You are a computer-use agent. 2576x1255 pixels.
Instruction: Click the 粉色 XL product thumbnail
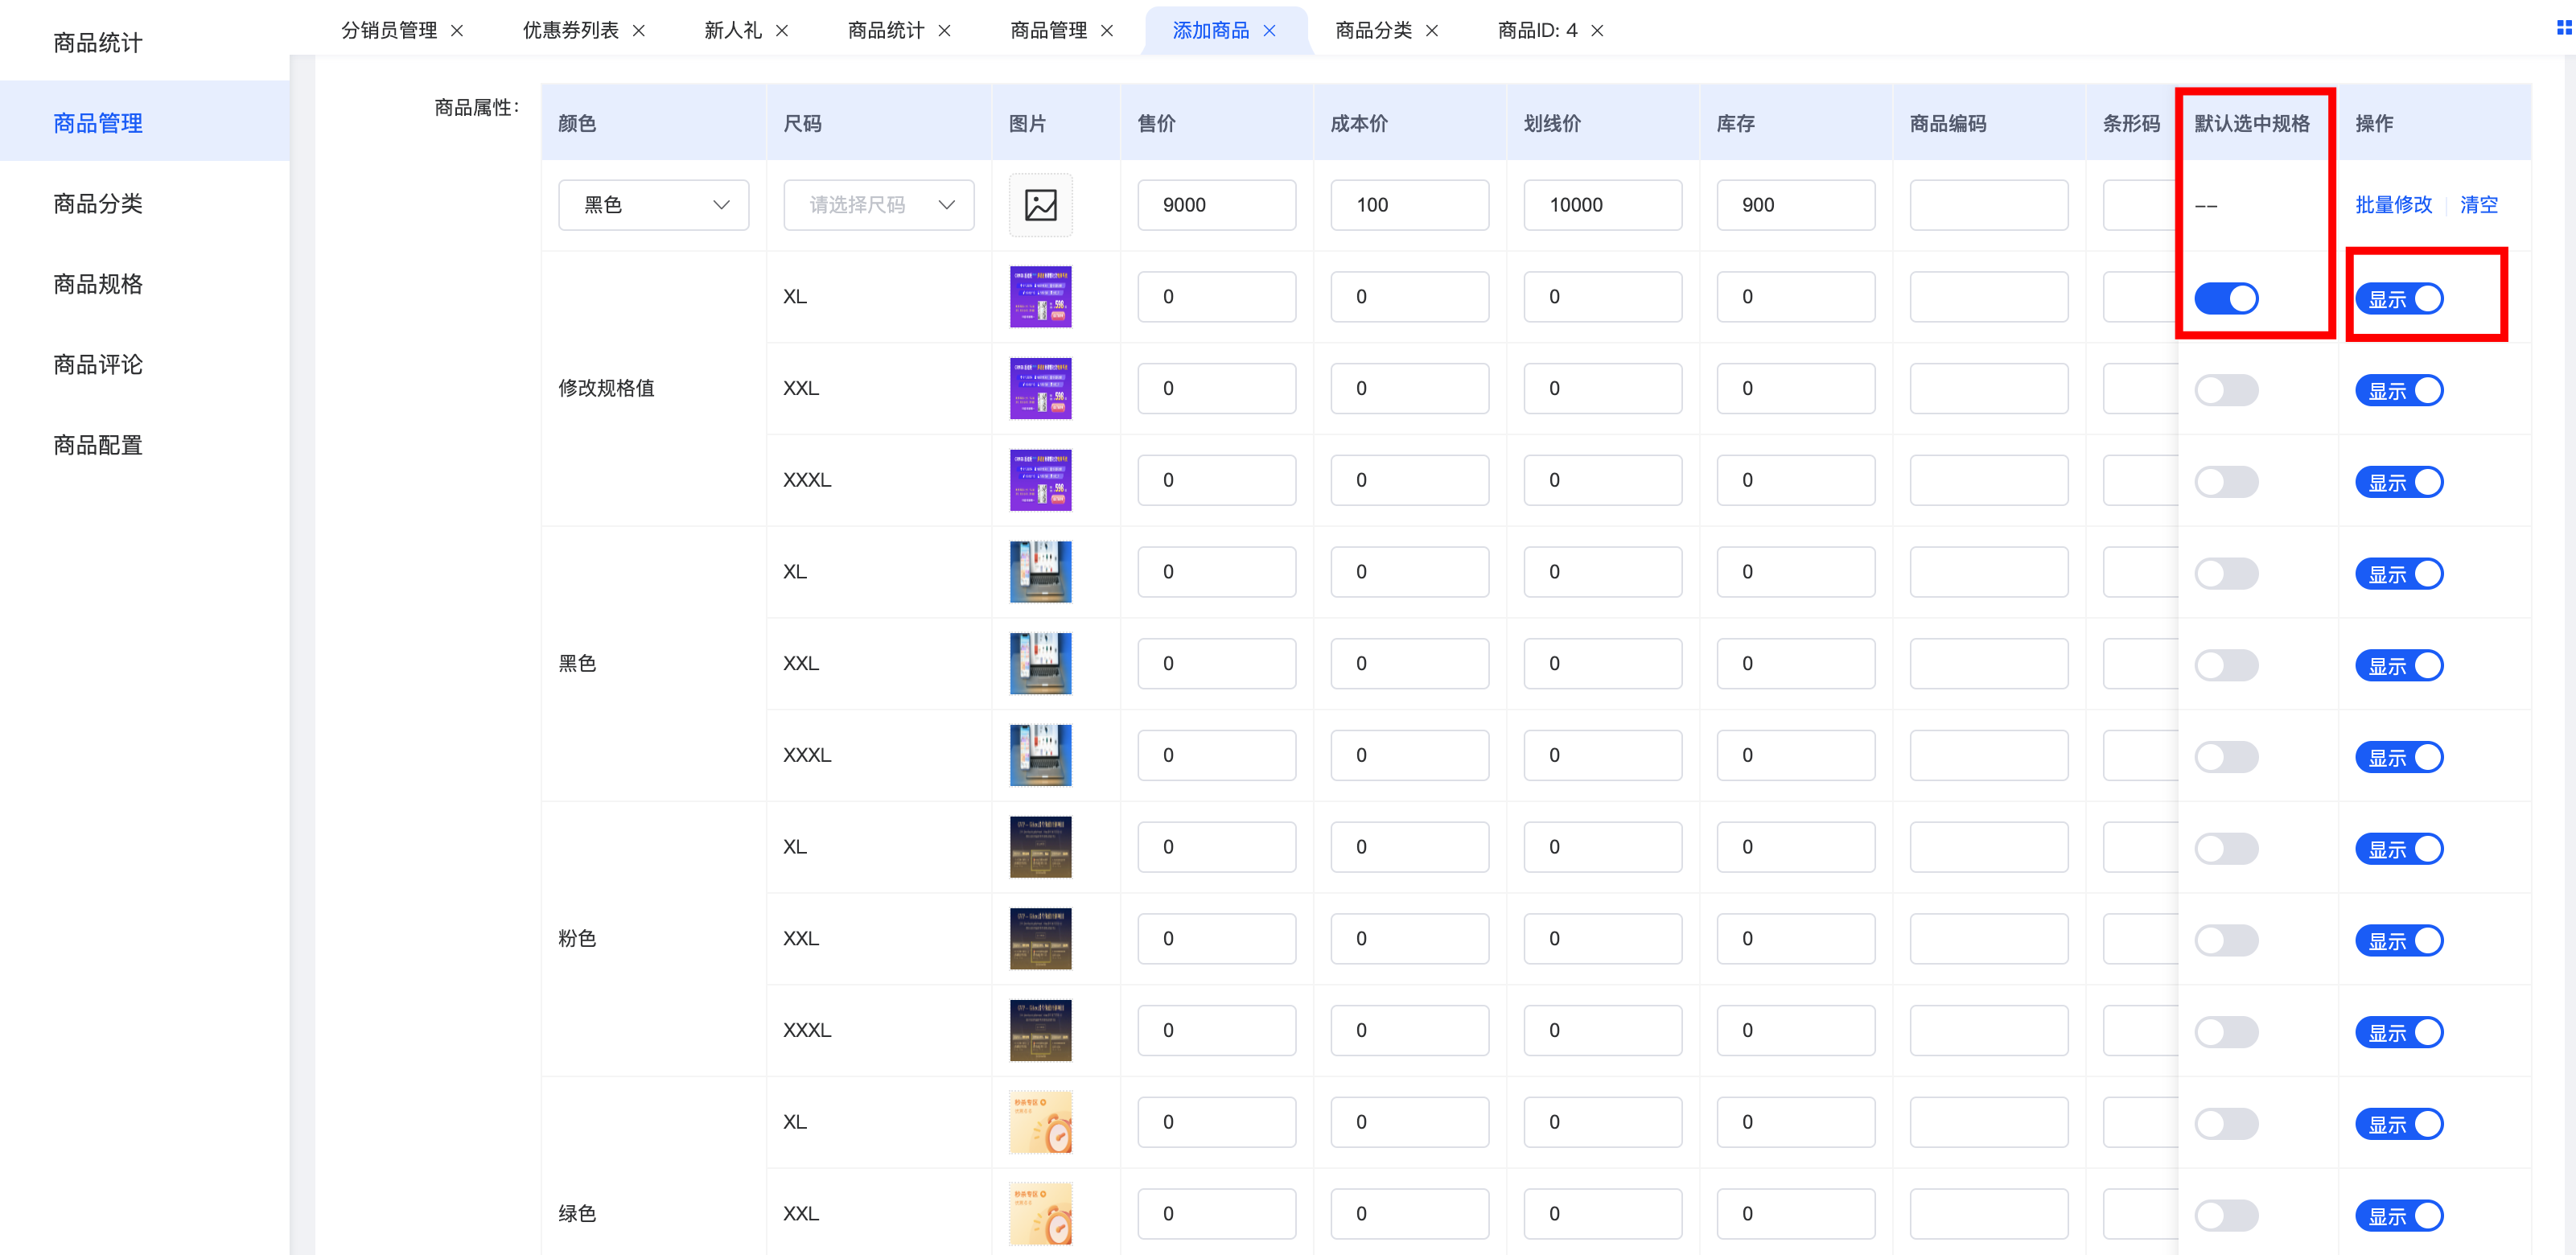point(1040,847)
